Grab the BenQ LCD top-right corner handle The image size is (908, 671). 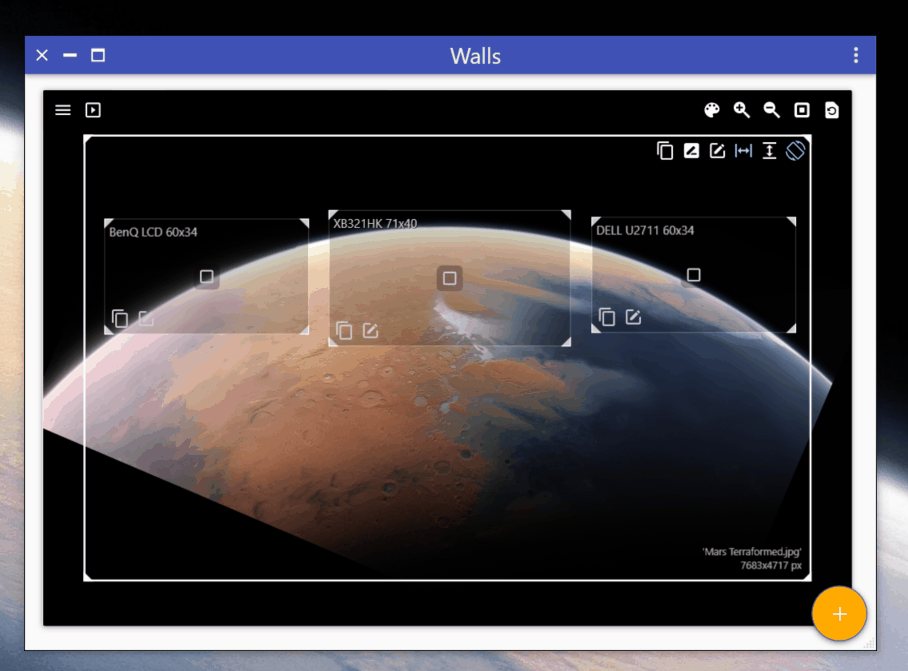click(305, 223)
